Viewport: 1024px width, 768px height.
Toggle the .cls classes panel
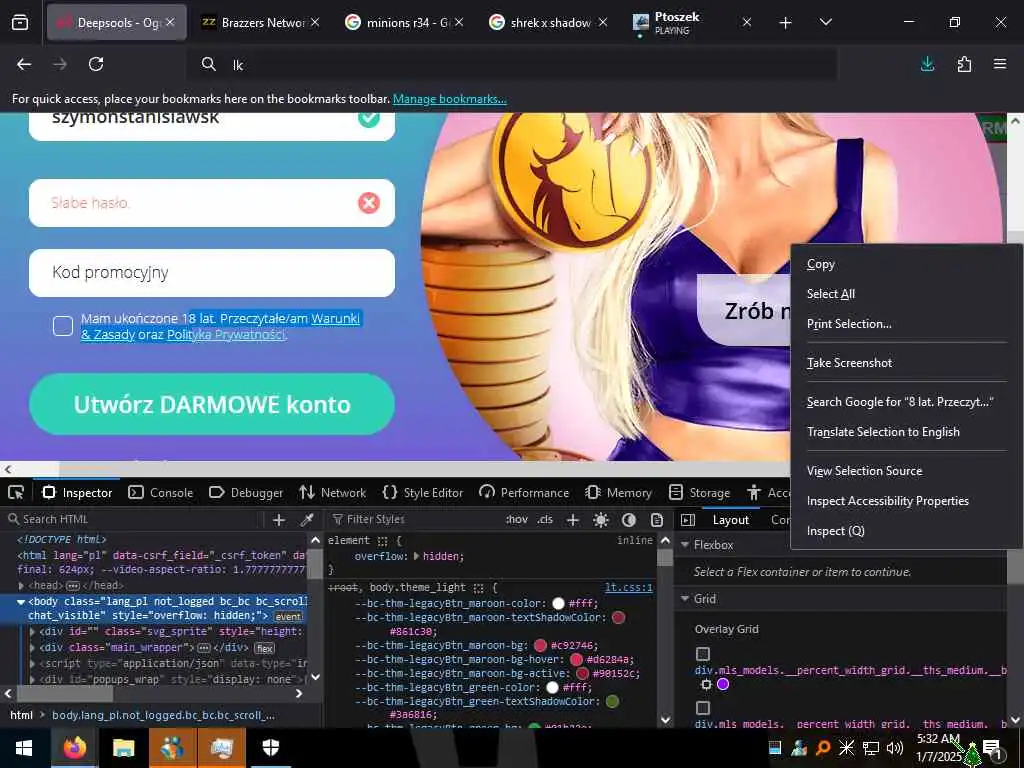pyautogui.click(x=545, y=520)
